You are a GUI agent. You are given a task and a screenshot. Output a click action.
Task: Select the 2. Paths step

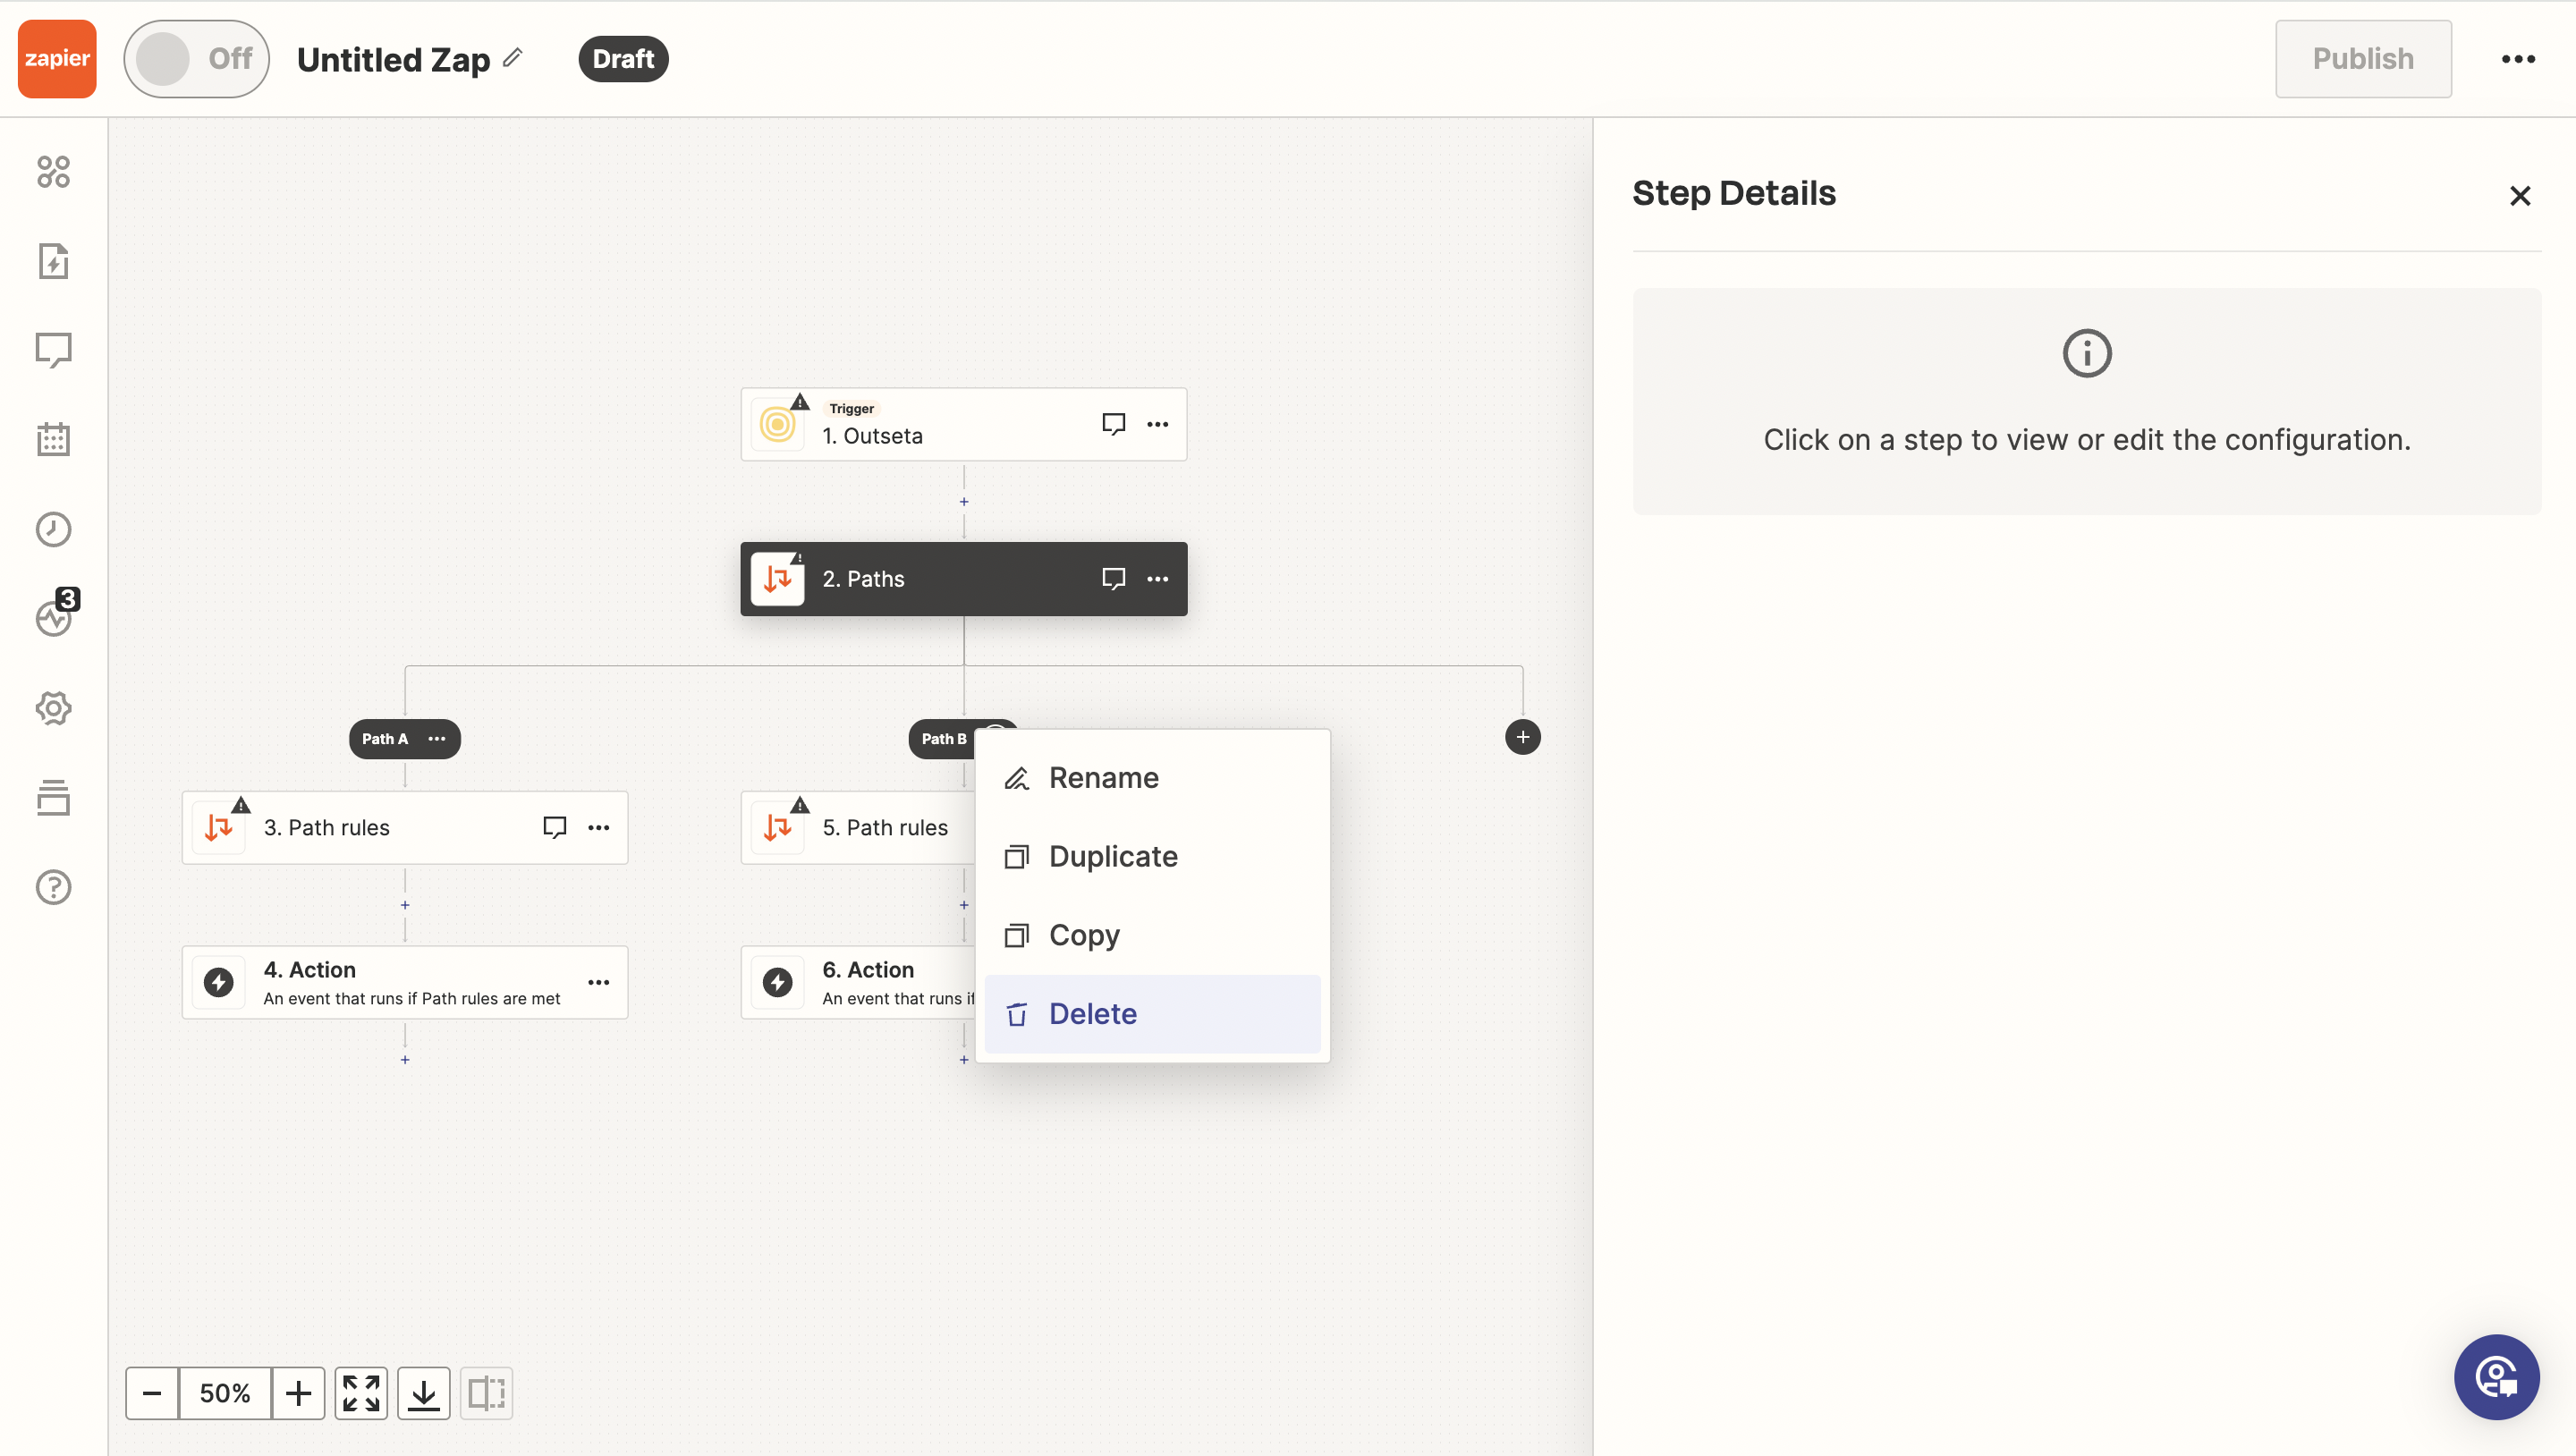[x=963, y=579]
